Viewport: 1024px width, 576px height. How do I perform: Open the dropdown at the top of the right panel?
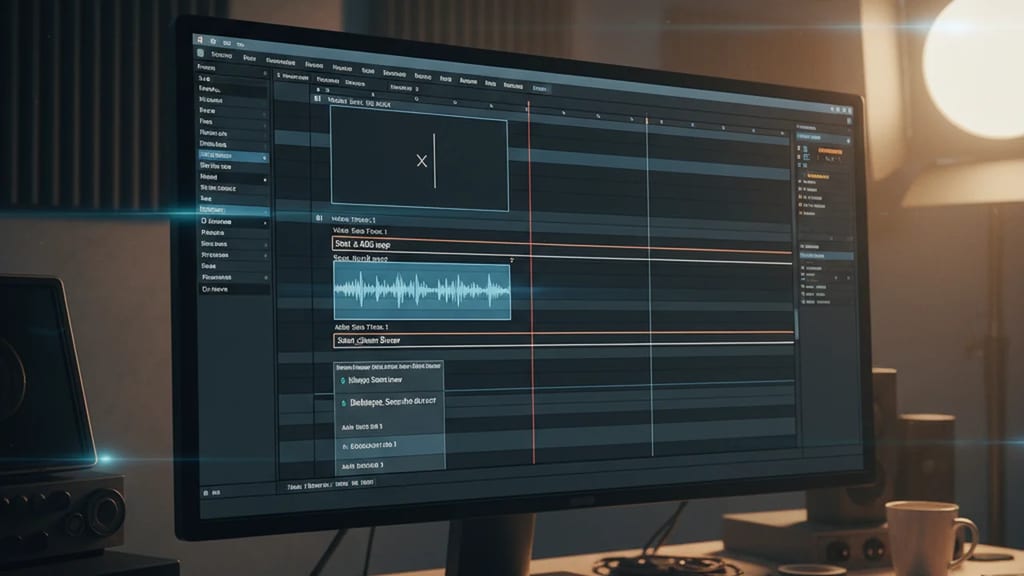click(x=823, y=138)
